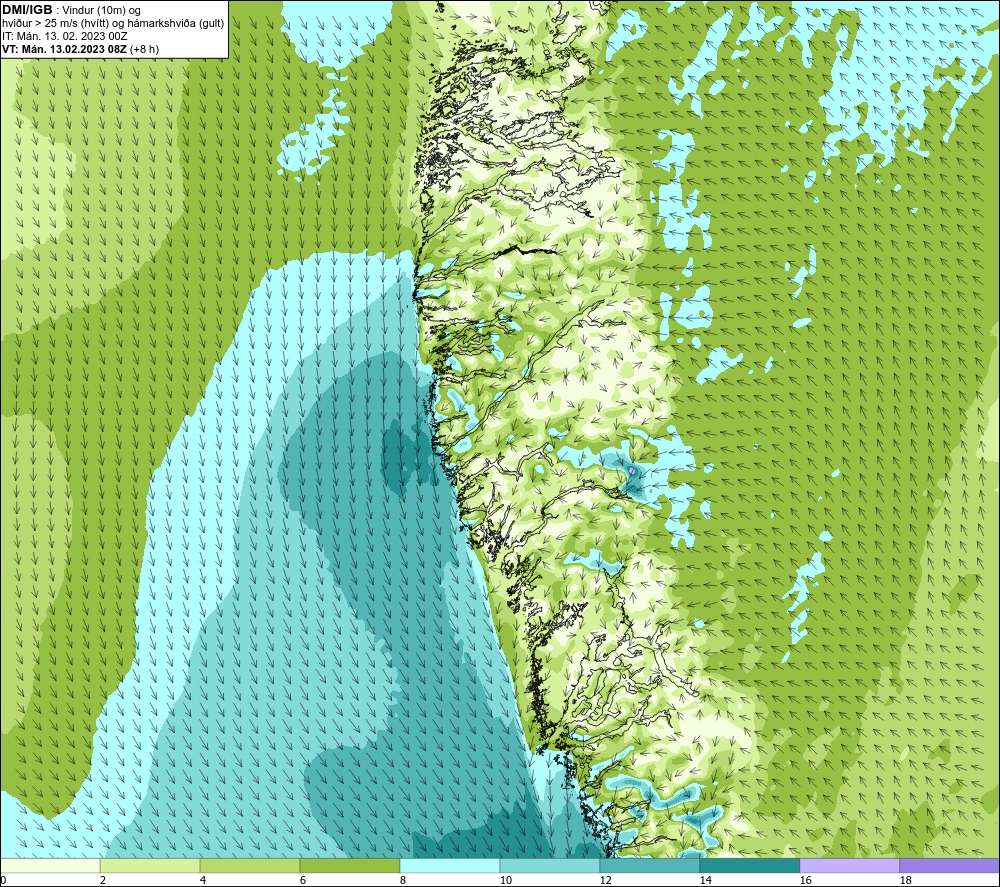Click the medium green 4–6 m/s legend swatch
The height and width of the screenshot is (887, 1000).
(x=250, y=865)
